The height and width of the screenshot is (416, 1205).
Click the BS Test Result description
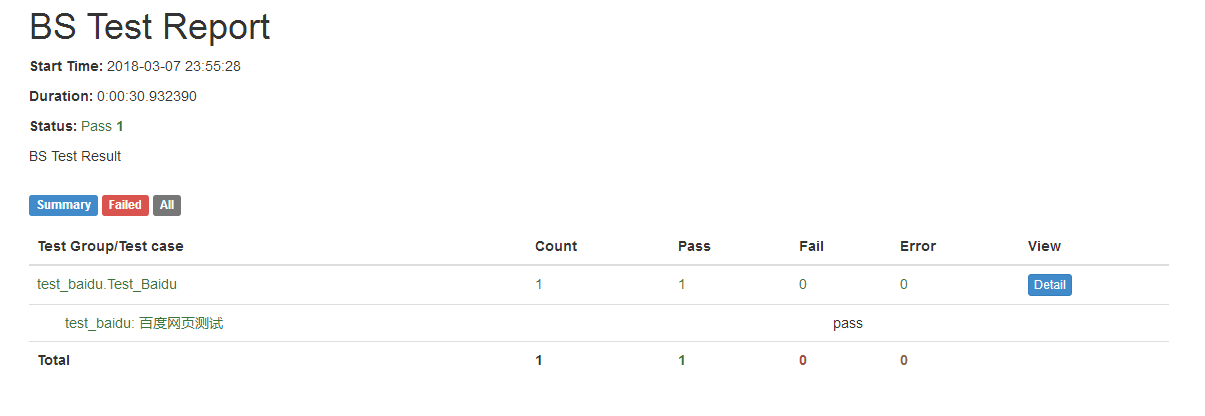click(x=75, y=157)
